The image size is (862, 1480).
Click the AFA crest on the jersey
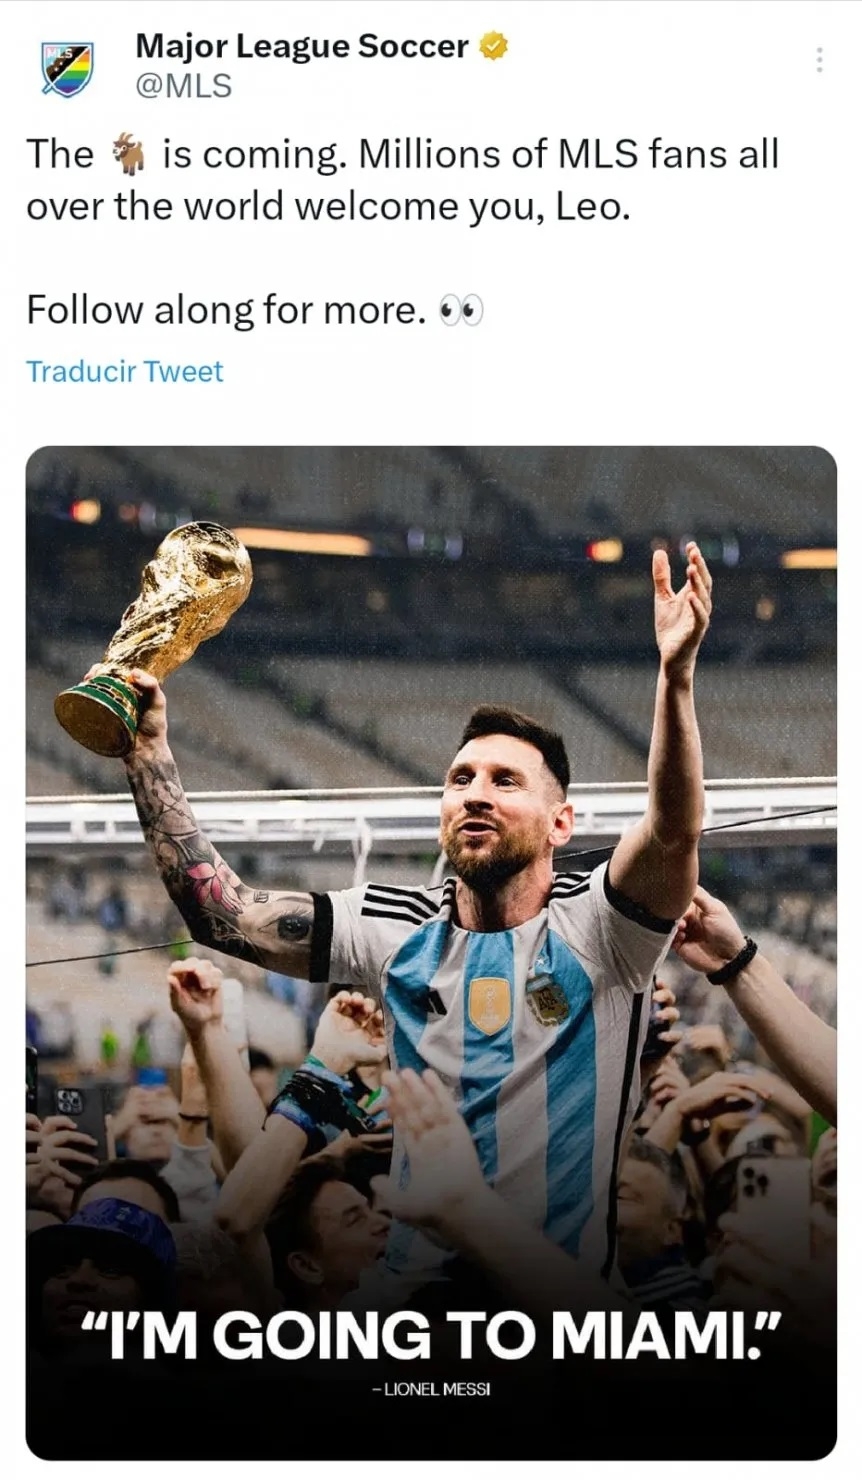[x=547, y=1000]
